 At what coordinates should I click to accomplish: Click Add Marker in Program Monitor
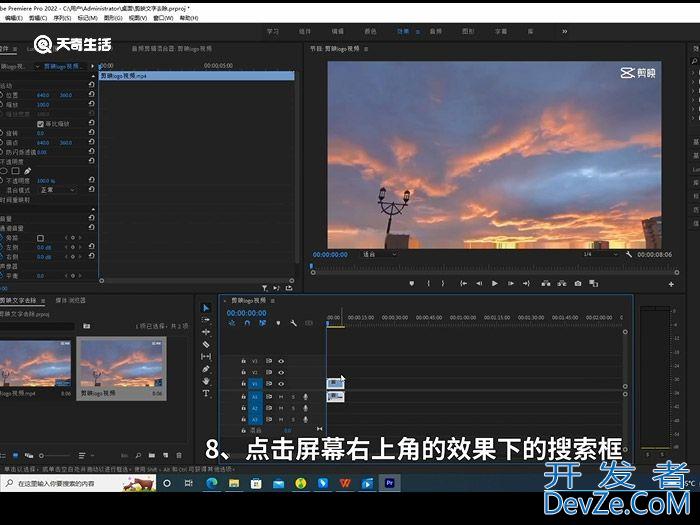pyautogui.click(x=412, y=283)
